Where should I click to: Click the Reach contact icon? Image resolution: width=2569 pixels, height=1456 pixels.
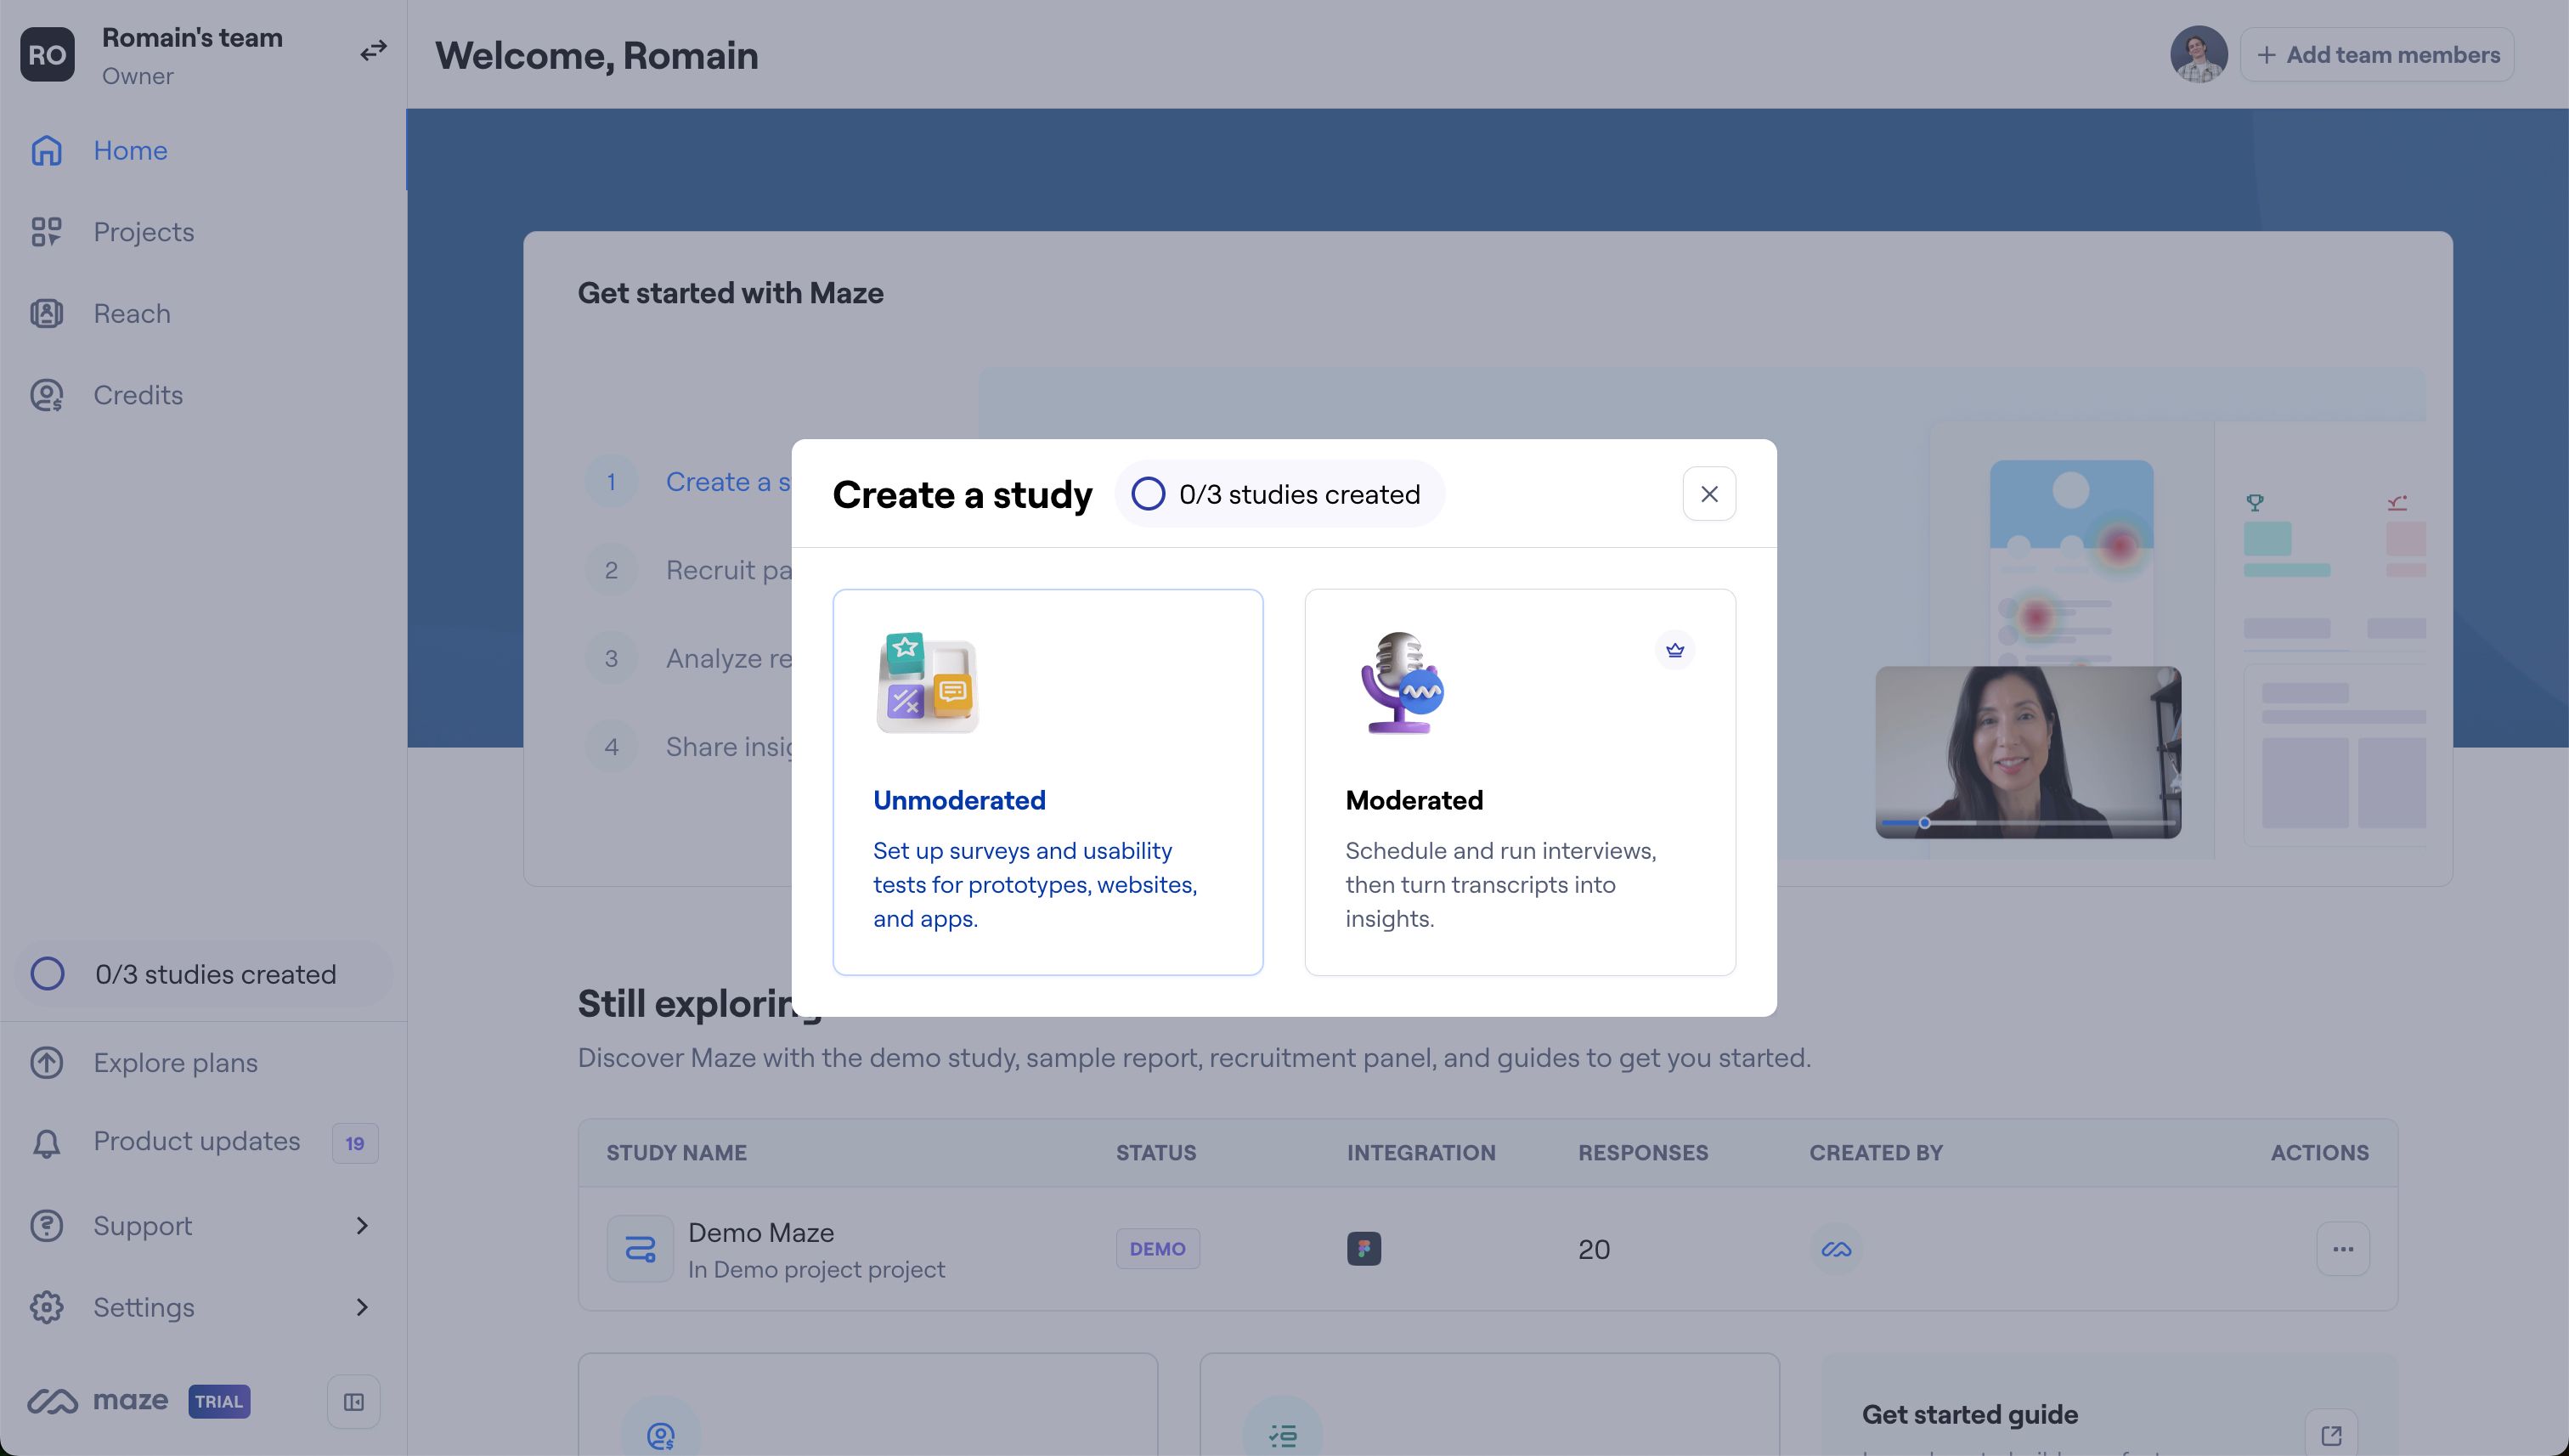(46, 314)
